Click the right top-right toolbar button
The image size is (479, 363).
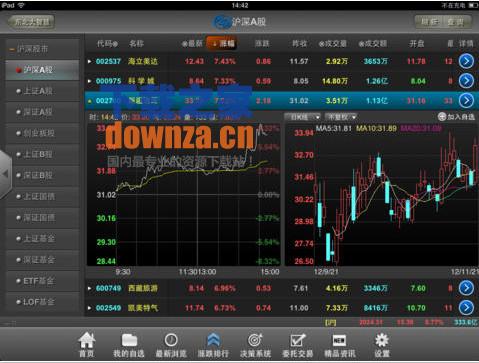click(x=457, y=22)
